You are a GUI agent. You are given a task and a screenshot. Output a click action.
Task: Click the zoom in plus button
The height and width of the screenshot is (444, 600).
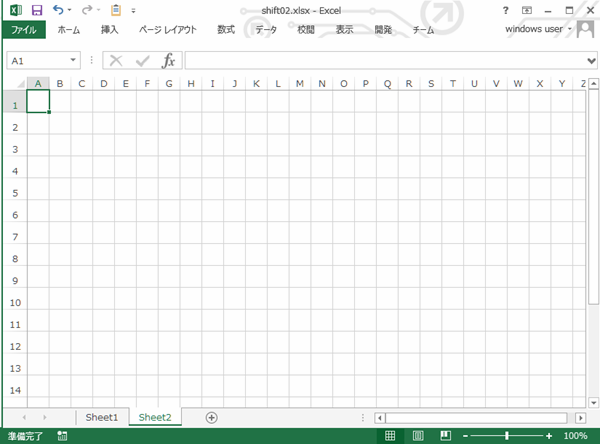point(549,436)
